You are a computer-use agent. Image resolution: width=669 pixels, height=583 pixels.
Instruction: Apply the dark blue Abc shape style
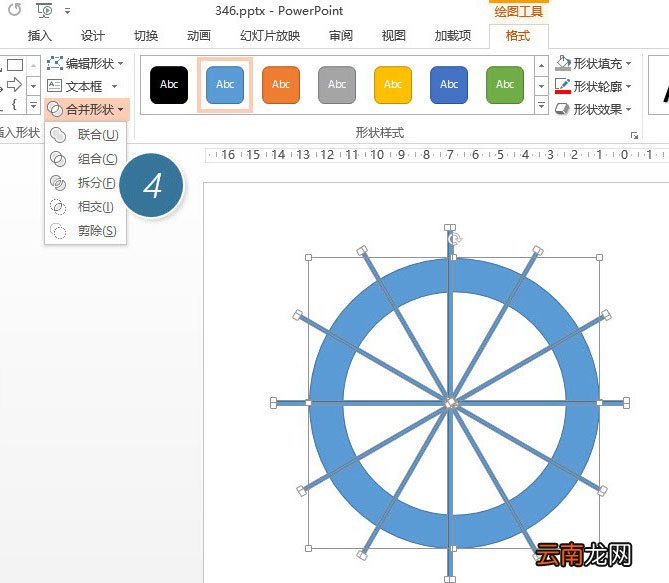[449, 85]
